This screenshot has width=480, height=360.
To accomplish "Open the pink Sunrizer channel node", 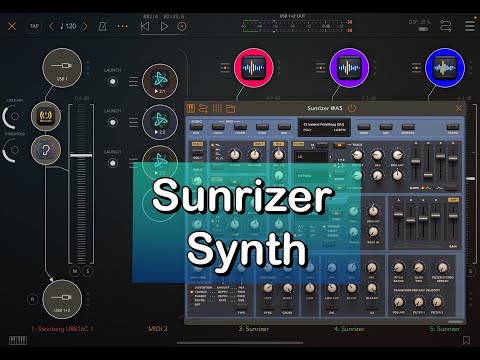I will pos(254,68).
